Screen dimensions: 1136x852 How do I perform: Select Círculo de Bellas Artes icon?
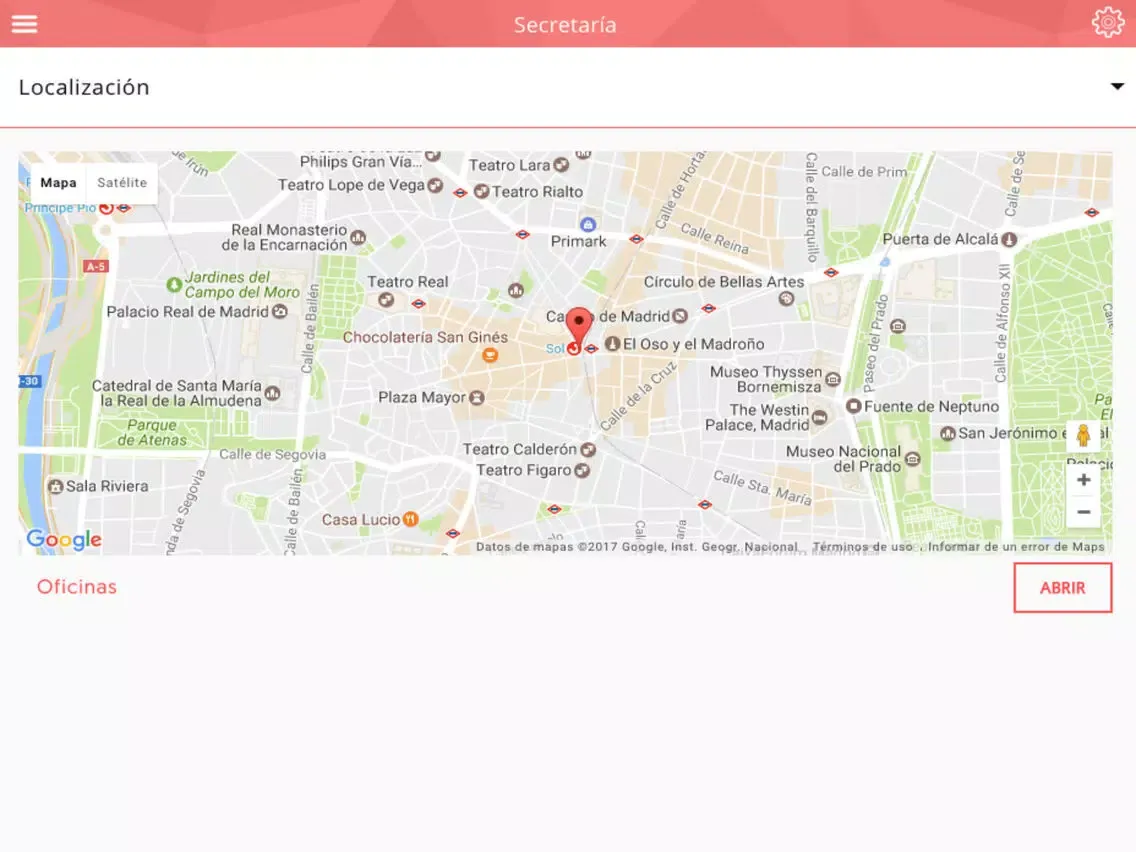(786, 298)
